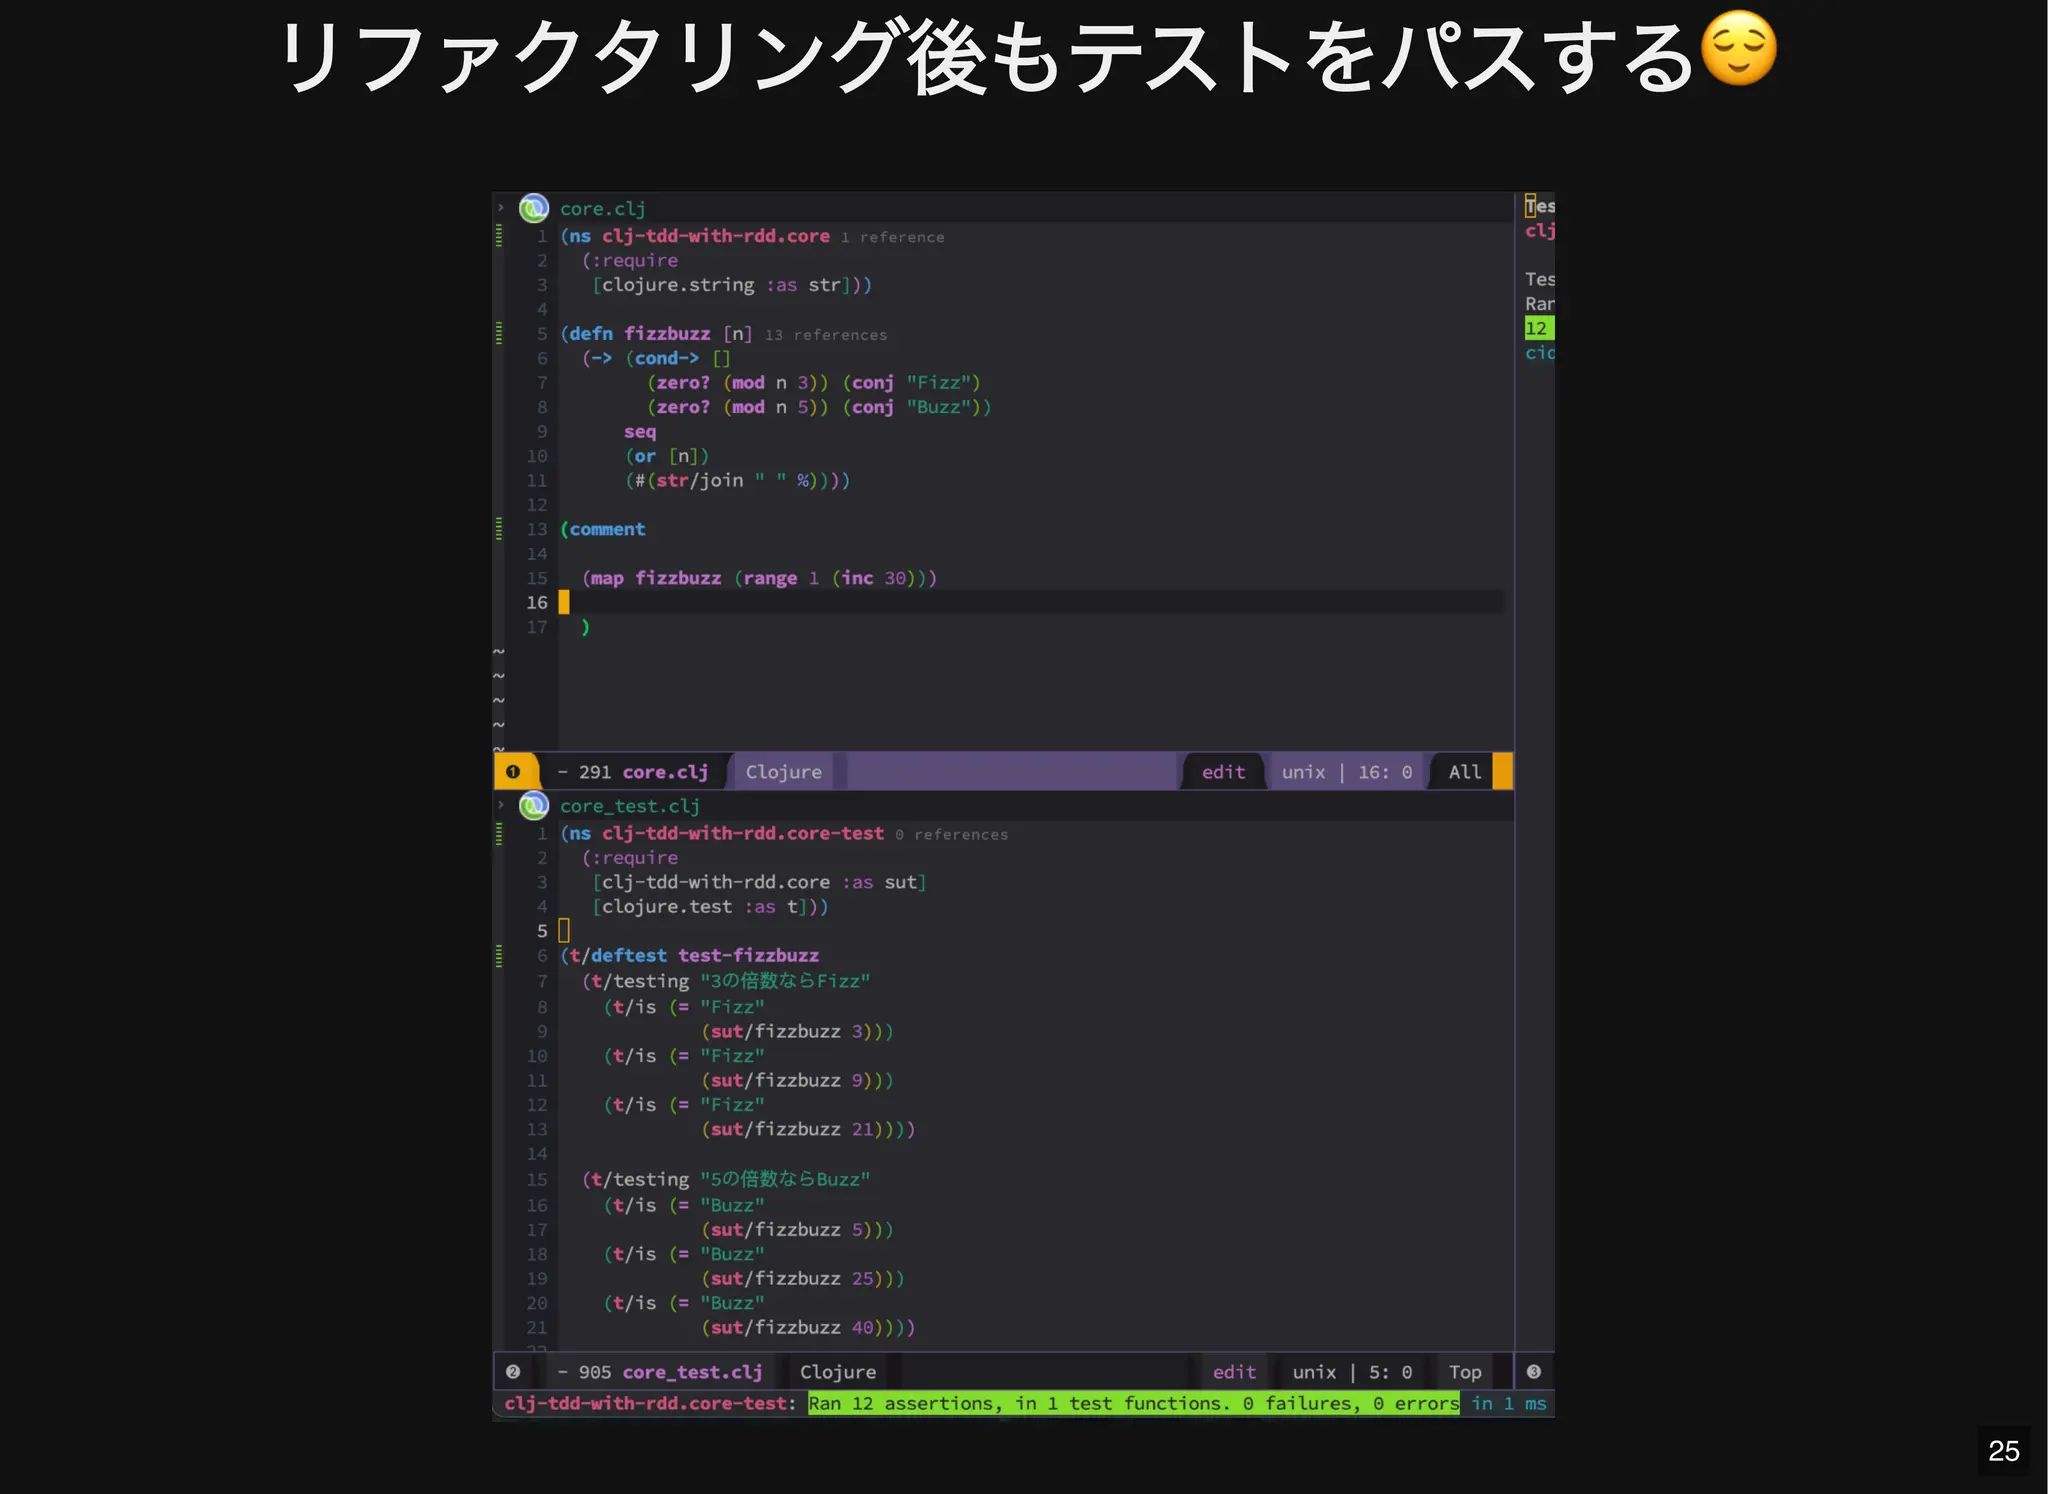The width and height of the screenshot is (2048, 1494).
Task: Click the Clojure filetype label in bottom statusline
Action: pyautogui.click(x=838, y=1372)
